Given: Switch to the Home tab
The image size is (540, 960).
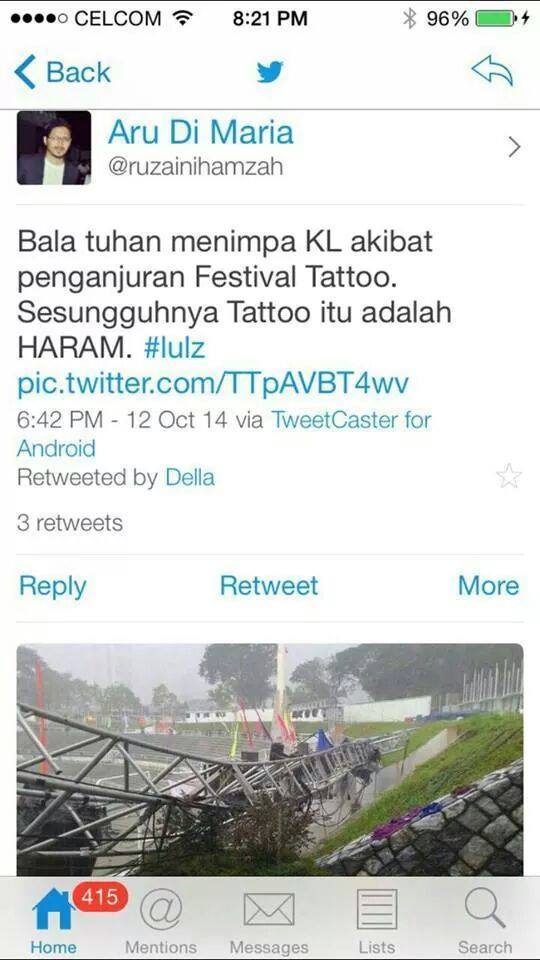Looking at the screenshot, I should tap(54, 920).
